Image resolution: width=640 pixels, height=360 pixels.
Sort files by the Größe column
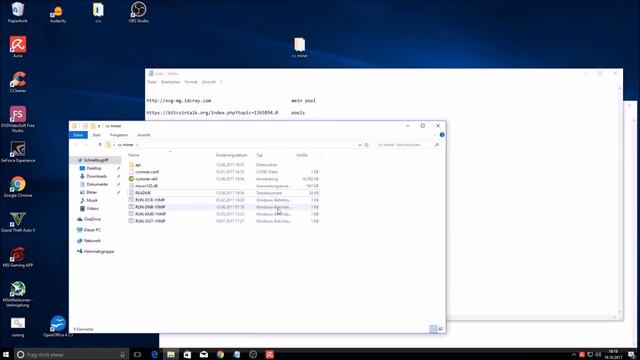click(x=302, y=155)
